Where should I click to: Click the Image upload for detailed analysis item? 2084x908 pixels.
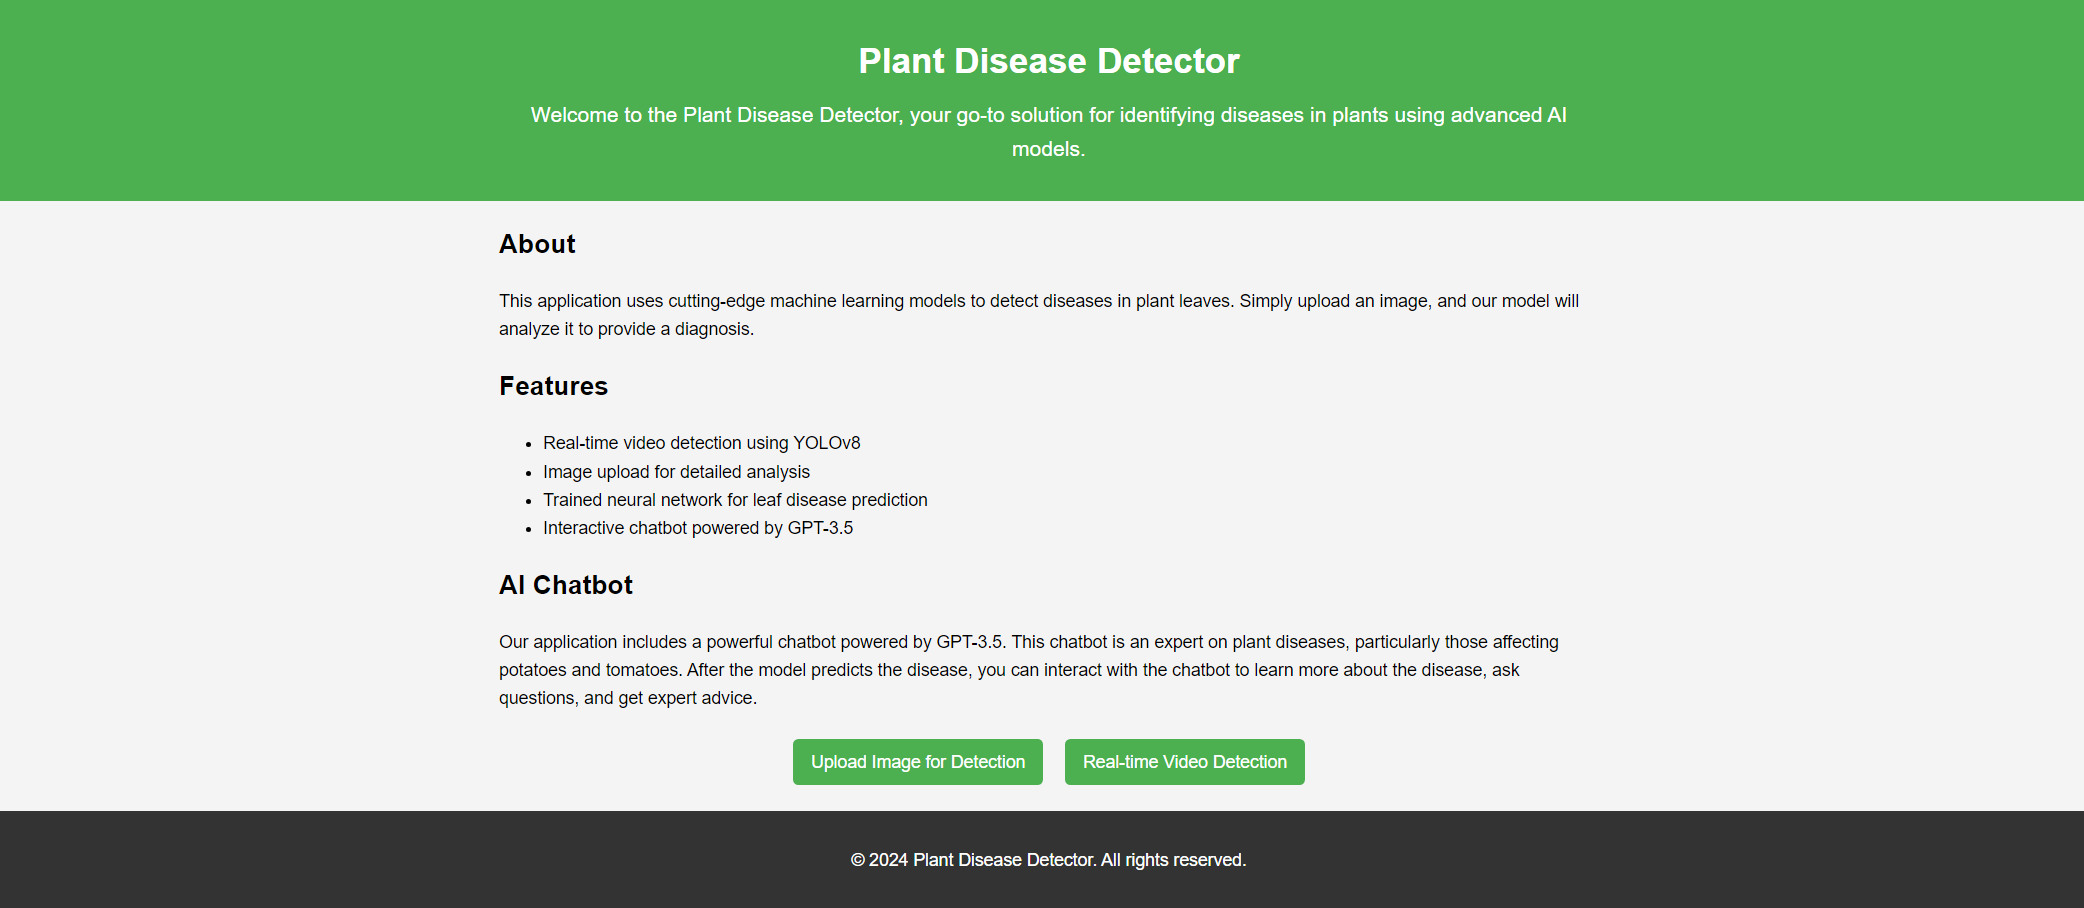click(x=676, y=471)
